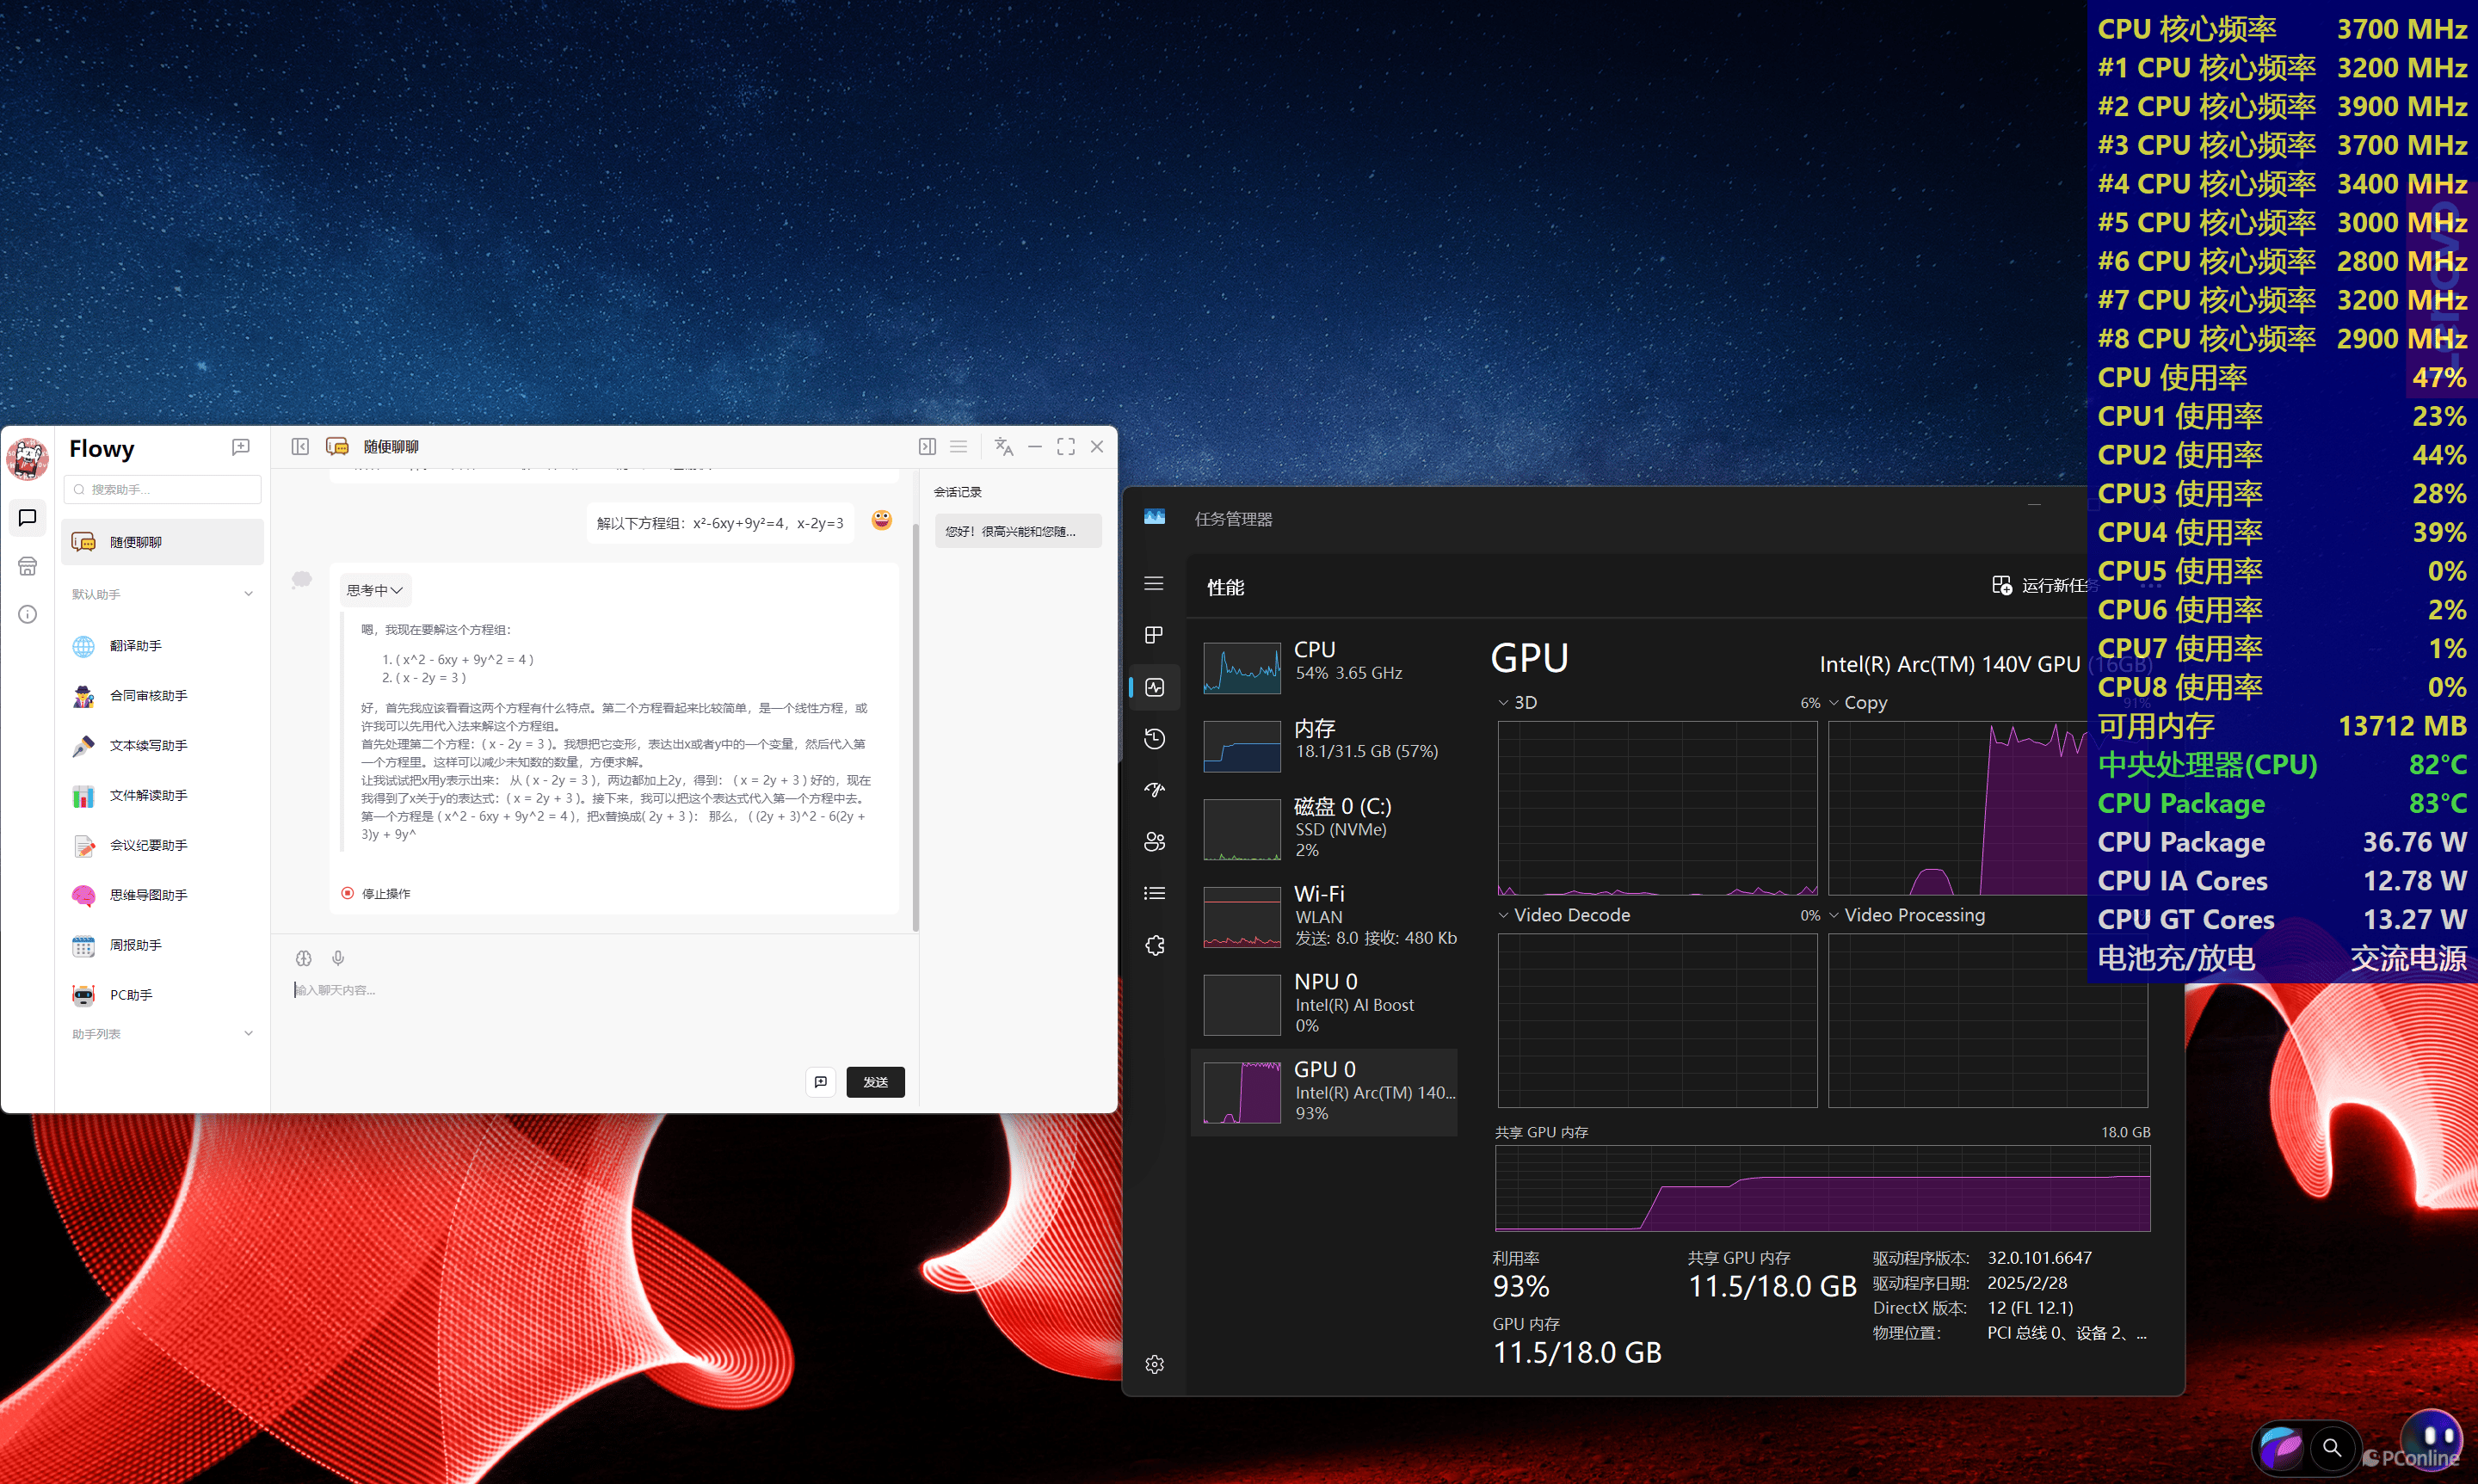
Task: Click the translate language icon
Action: click(x=1003, y=446)
